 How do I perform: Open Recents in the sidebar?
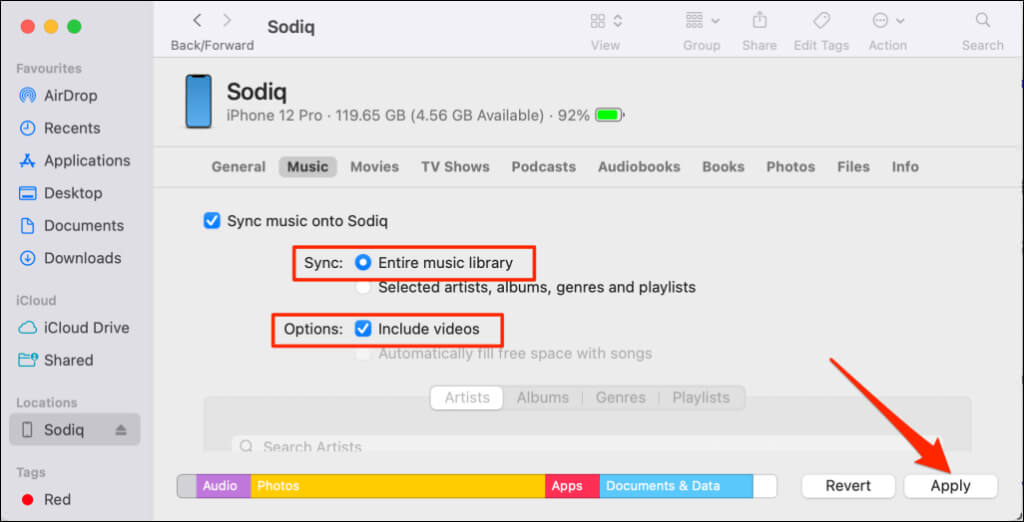click(59, 128)
